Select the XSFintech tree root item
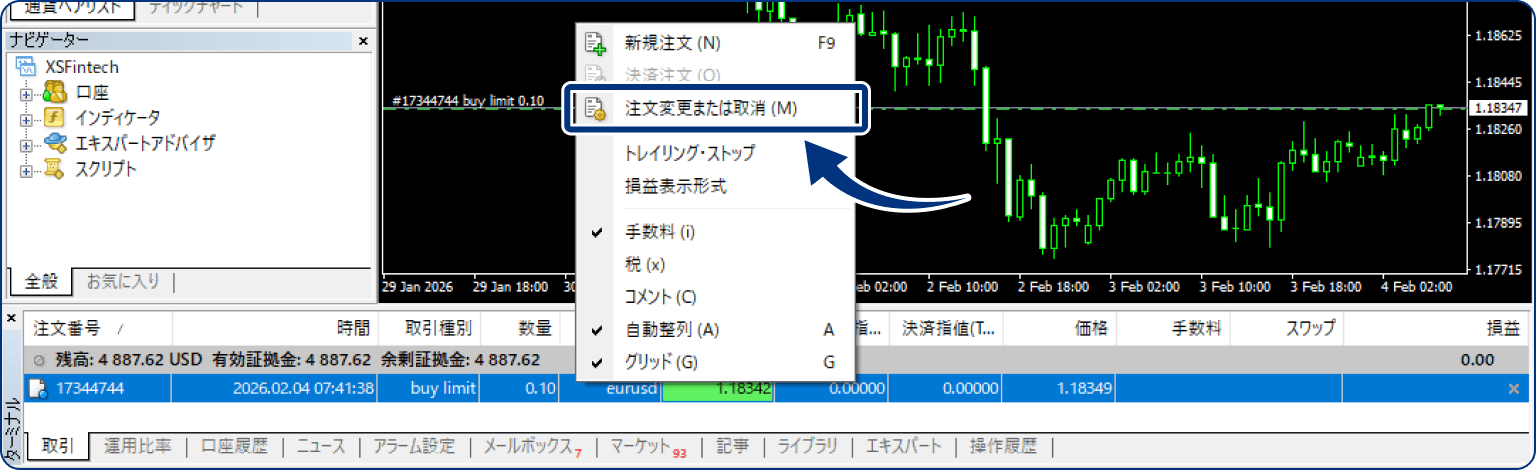Image resolution: width=1536 pixels, height=470 pixels. tap(82, 67)
